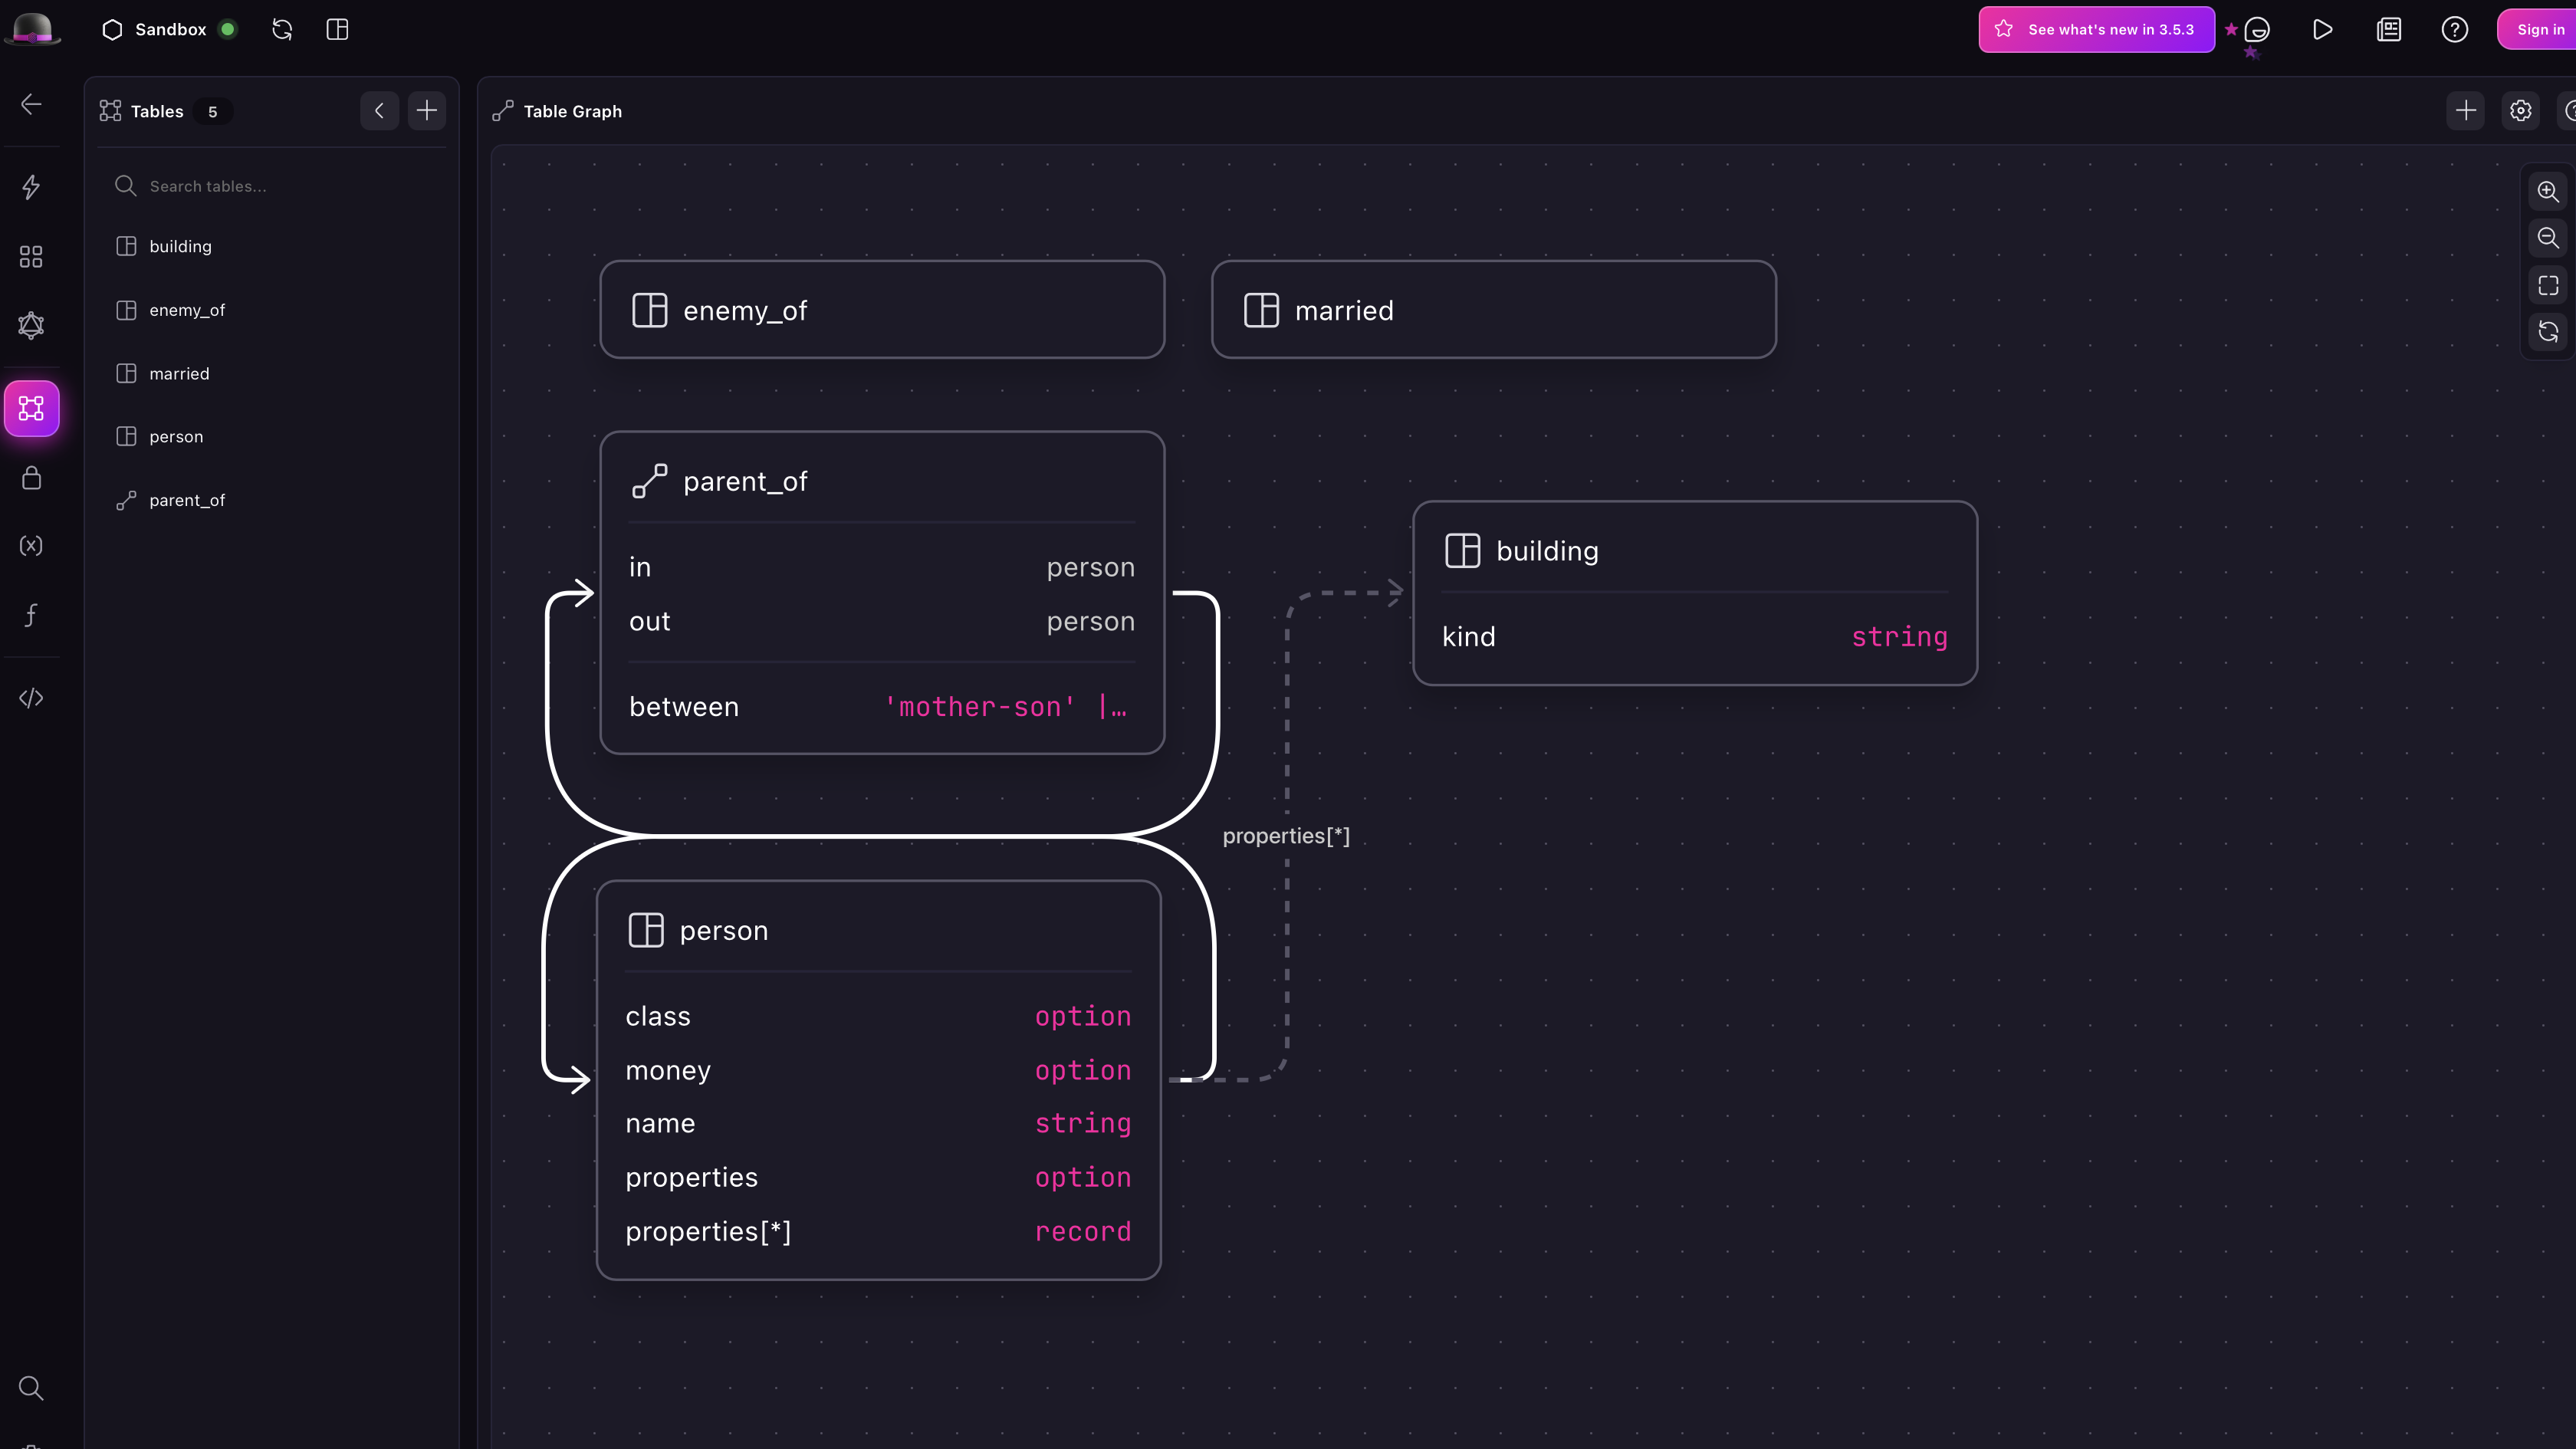2576x1449 pixels.
Task: Select the Models f icon in sidebar
Action: click(x=31, y=615)
